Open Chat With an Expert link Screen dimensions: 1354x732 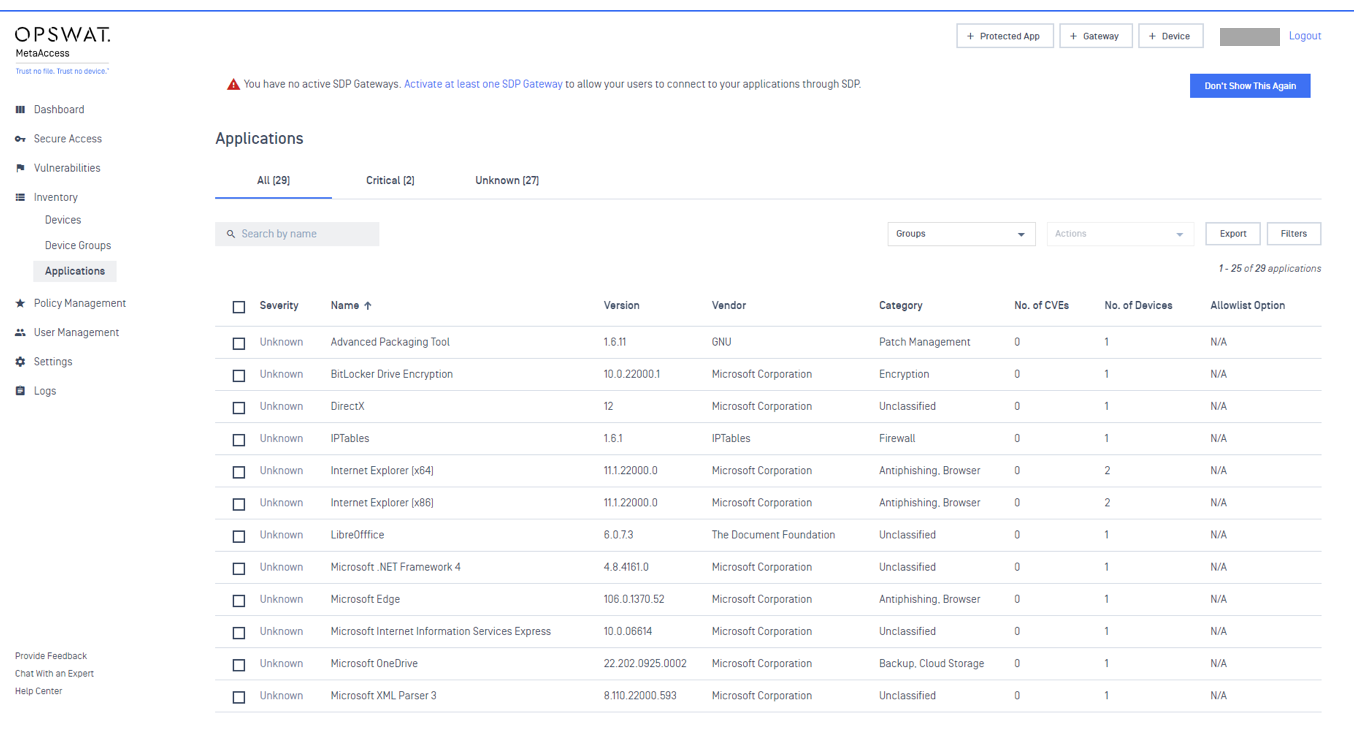point(54,674)
